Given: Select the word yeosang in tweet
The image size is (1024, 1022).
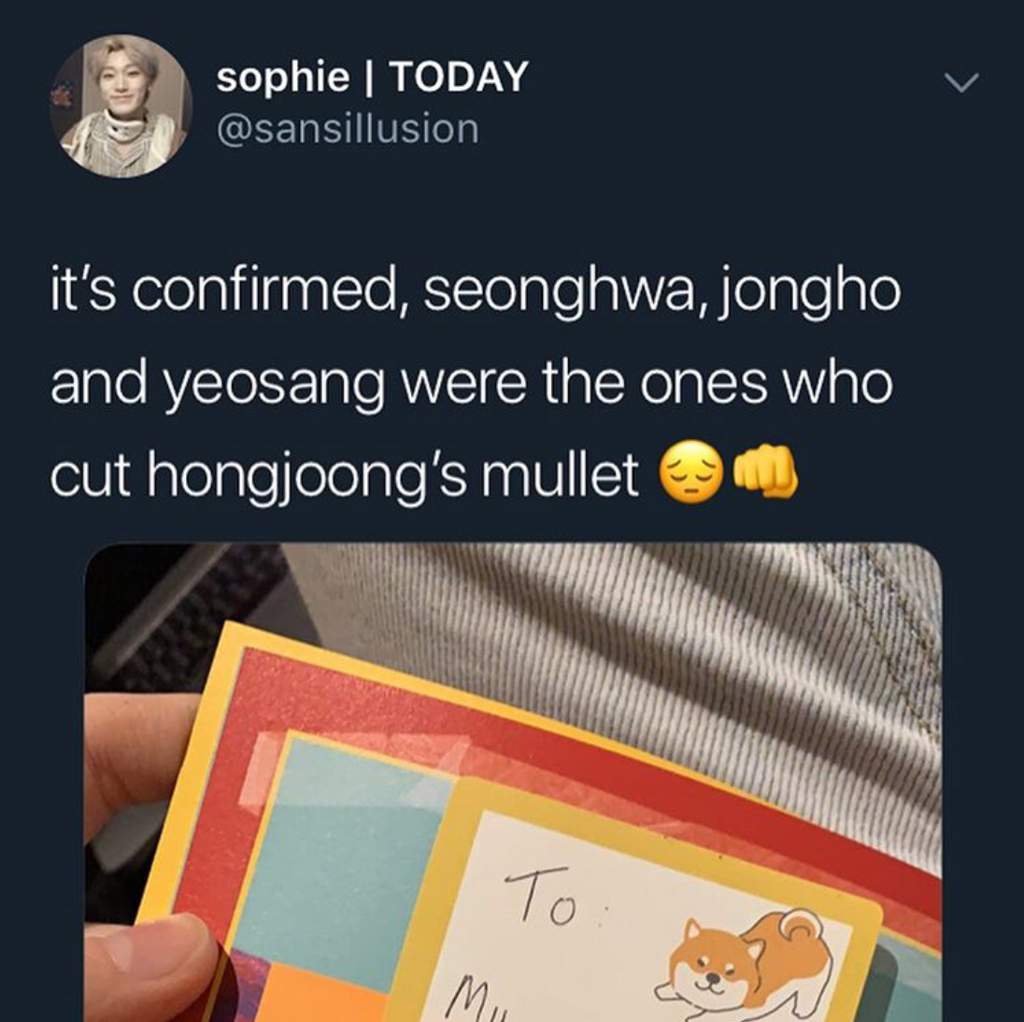Looking at the screenshot, I should (273, 386).
